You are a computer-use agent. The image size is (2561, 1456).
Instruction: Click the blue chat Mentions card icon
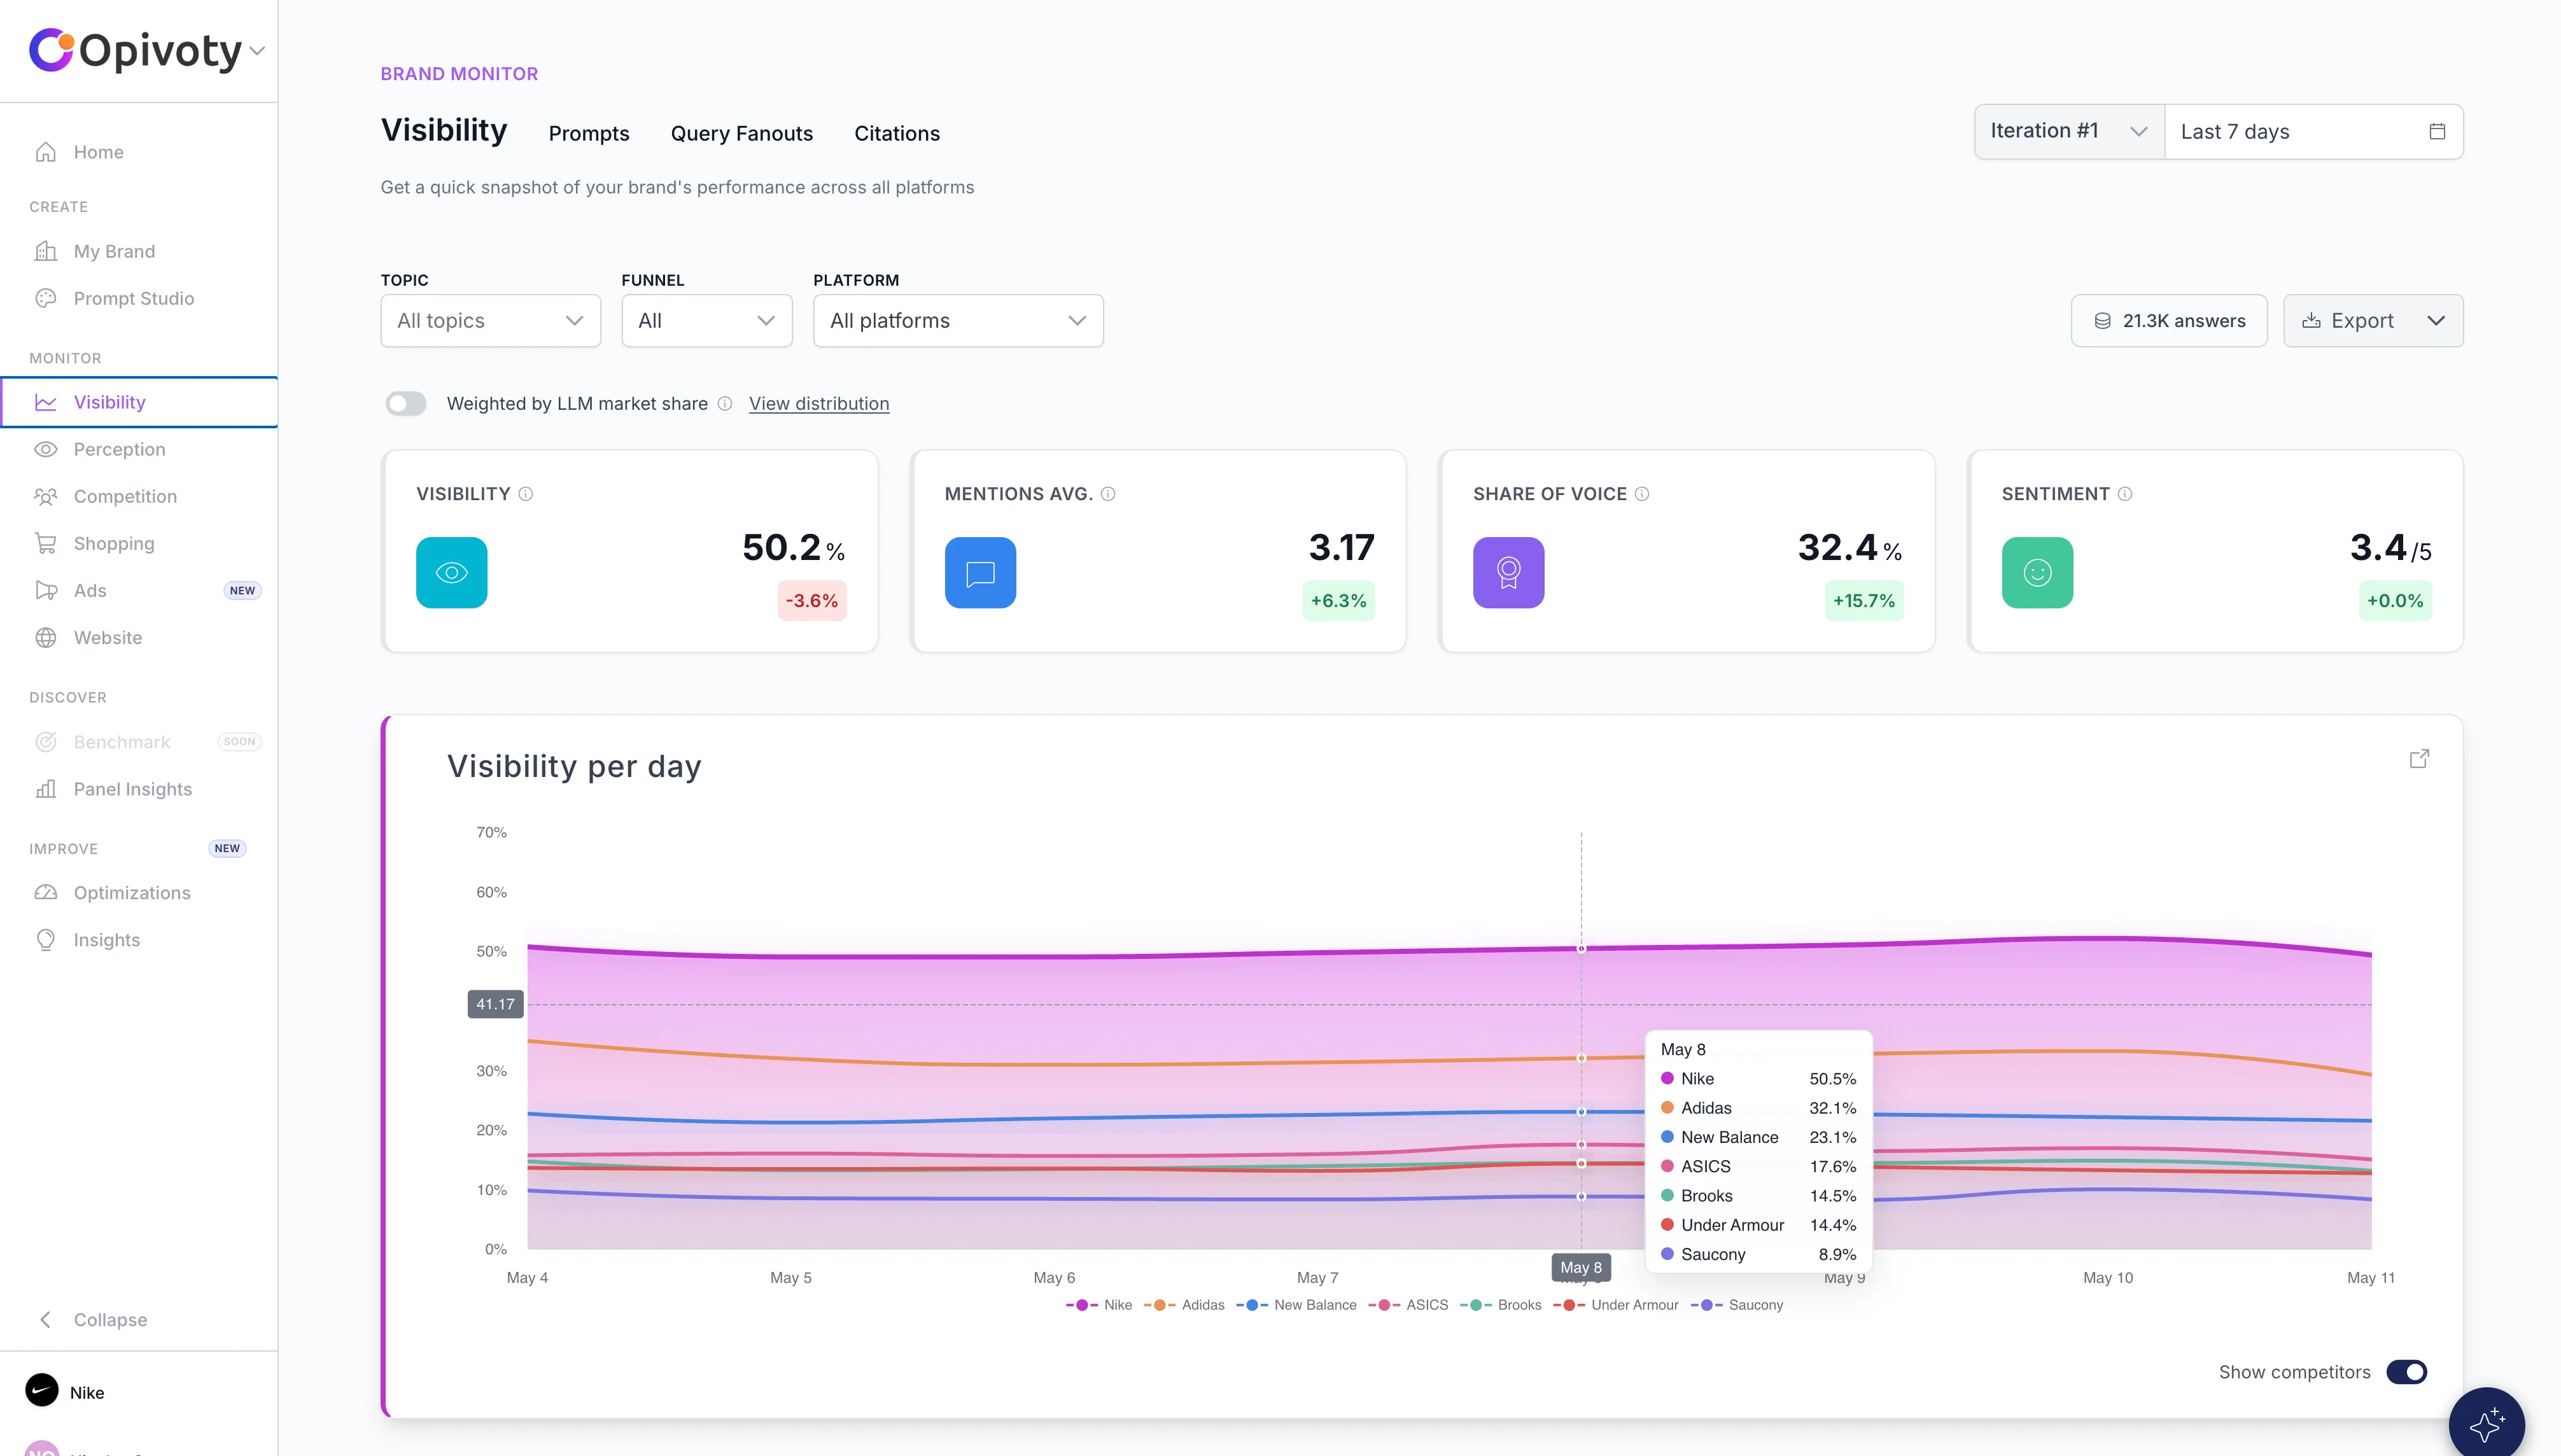980,573
